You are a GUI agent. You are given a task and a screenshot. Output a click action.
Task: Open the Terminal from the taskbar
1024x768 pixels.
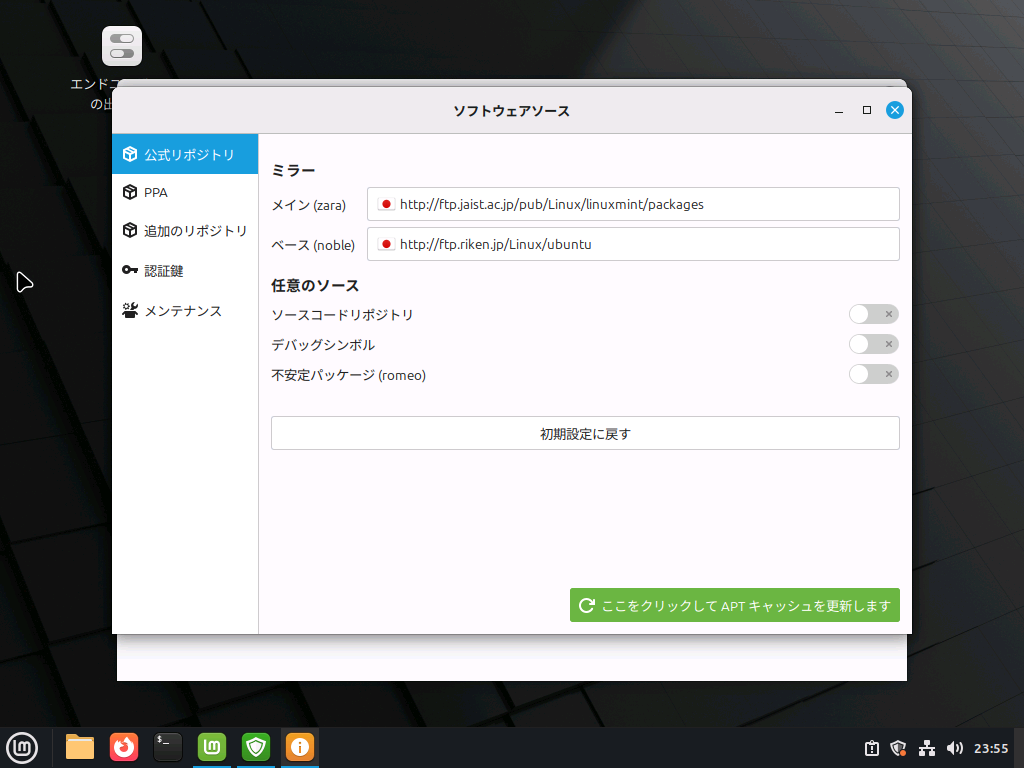pyautogui.click(x=168, y=747)
